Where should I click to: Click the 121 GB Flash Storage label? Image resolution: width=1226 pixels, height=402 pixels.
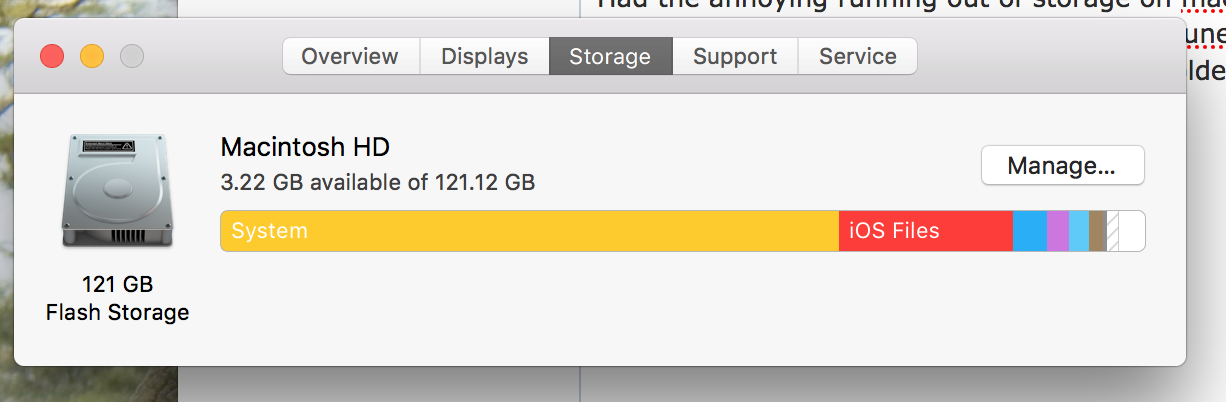(x=117, y=298)
